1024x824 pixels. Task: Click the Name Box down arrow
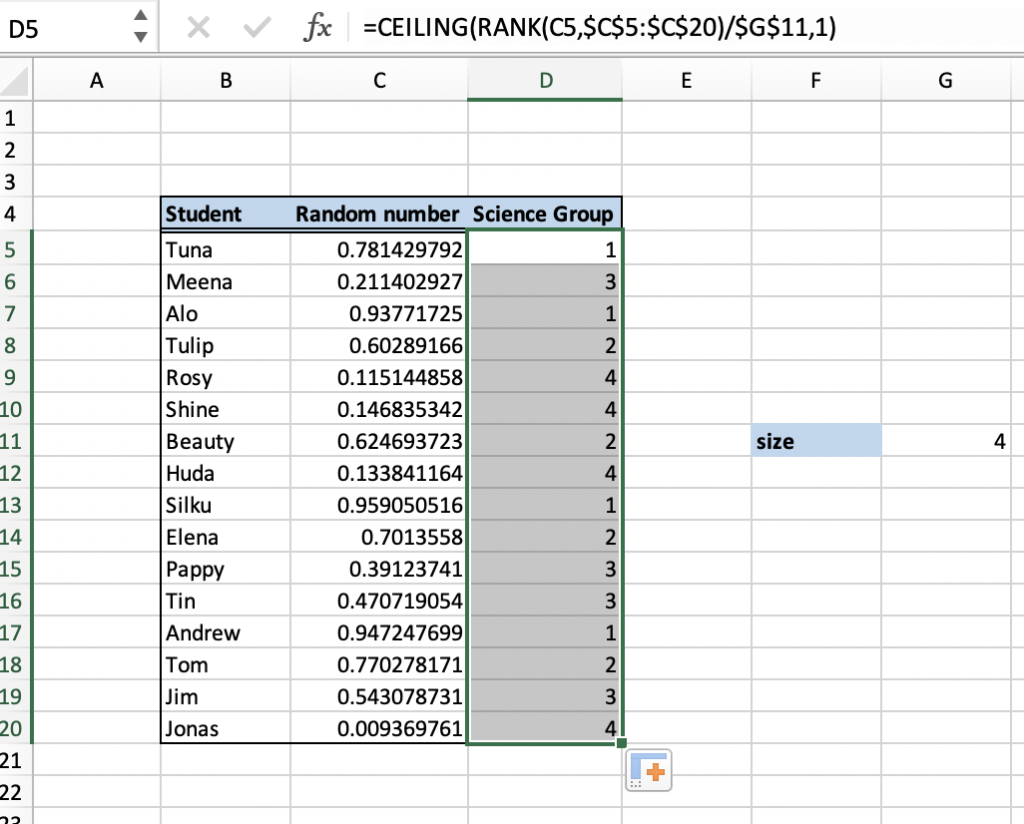(140, 38)
